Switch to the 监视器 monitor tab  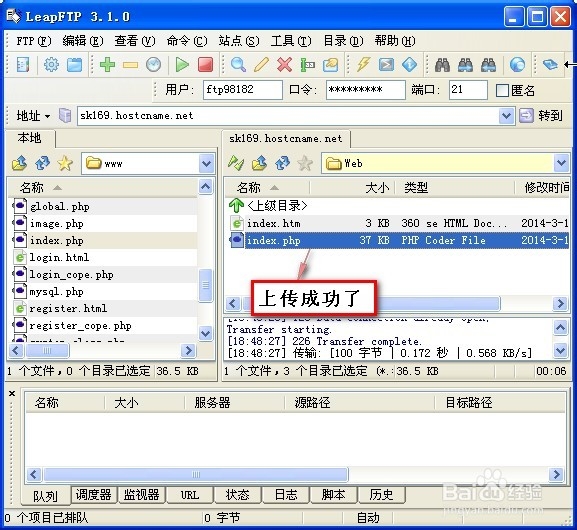click(x=141, y=495)
